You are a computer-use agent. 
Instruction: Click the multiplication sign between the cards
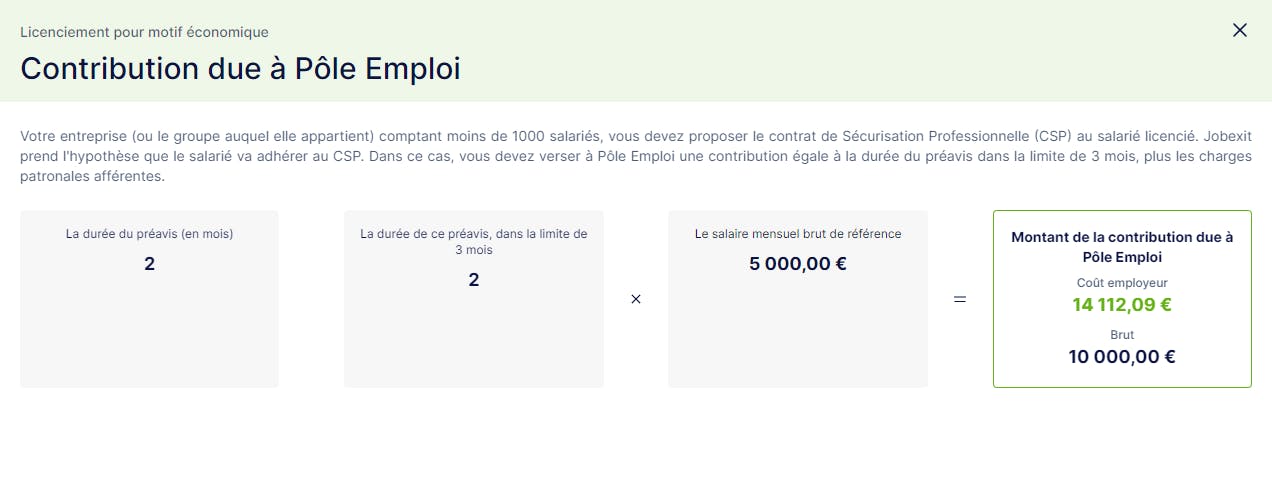(636, 299)
